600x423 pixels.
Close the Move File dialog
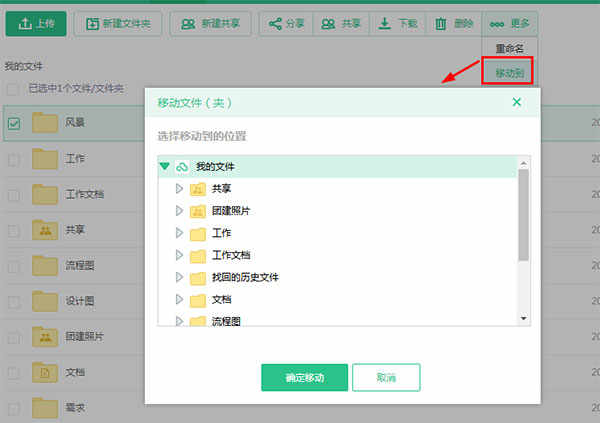[517, 101]
